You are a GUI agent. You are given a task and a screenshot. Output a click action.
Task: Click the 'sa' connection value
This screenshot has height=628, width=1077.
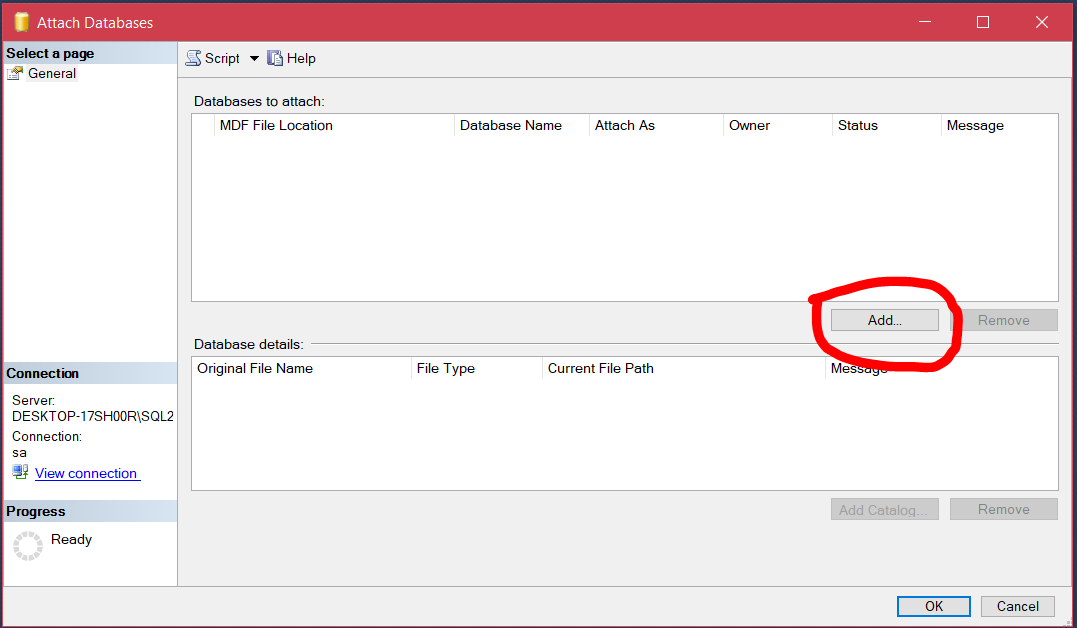[19, 453]
